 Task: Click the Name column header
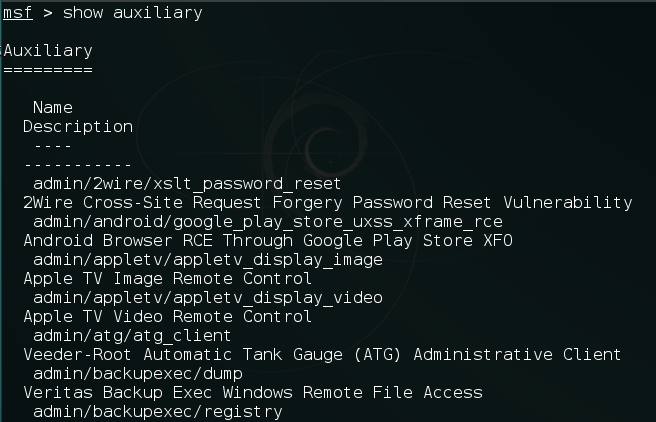(53, 108)
